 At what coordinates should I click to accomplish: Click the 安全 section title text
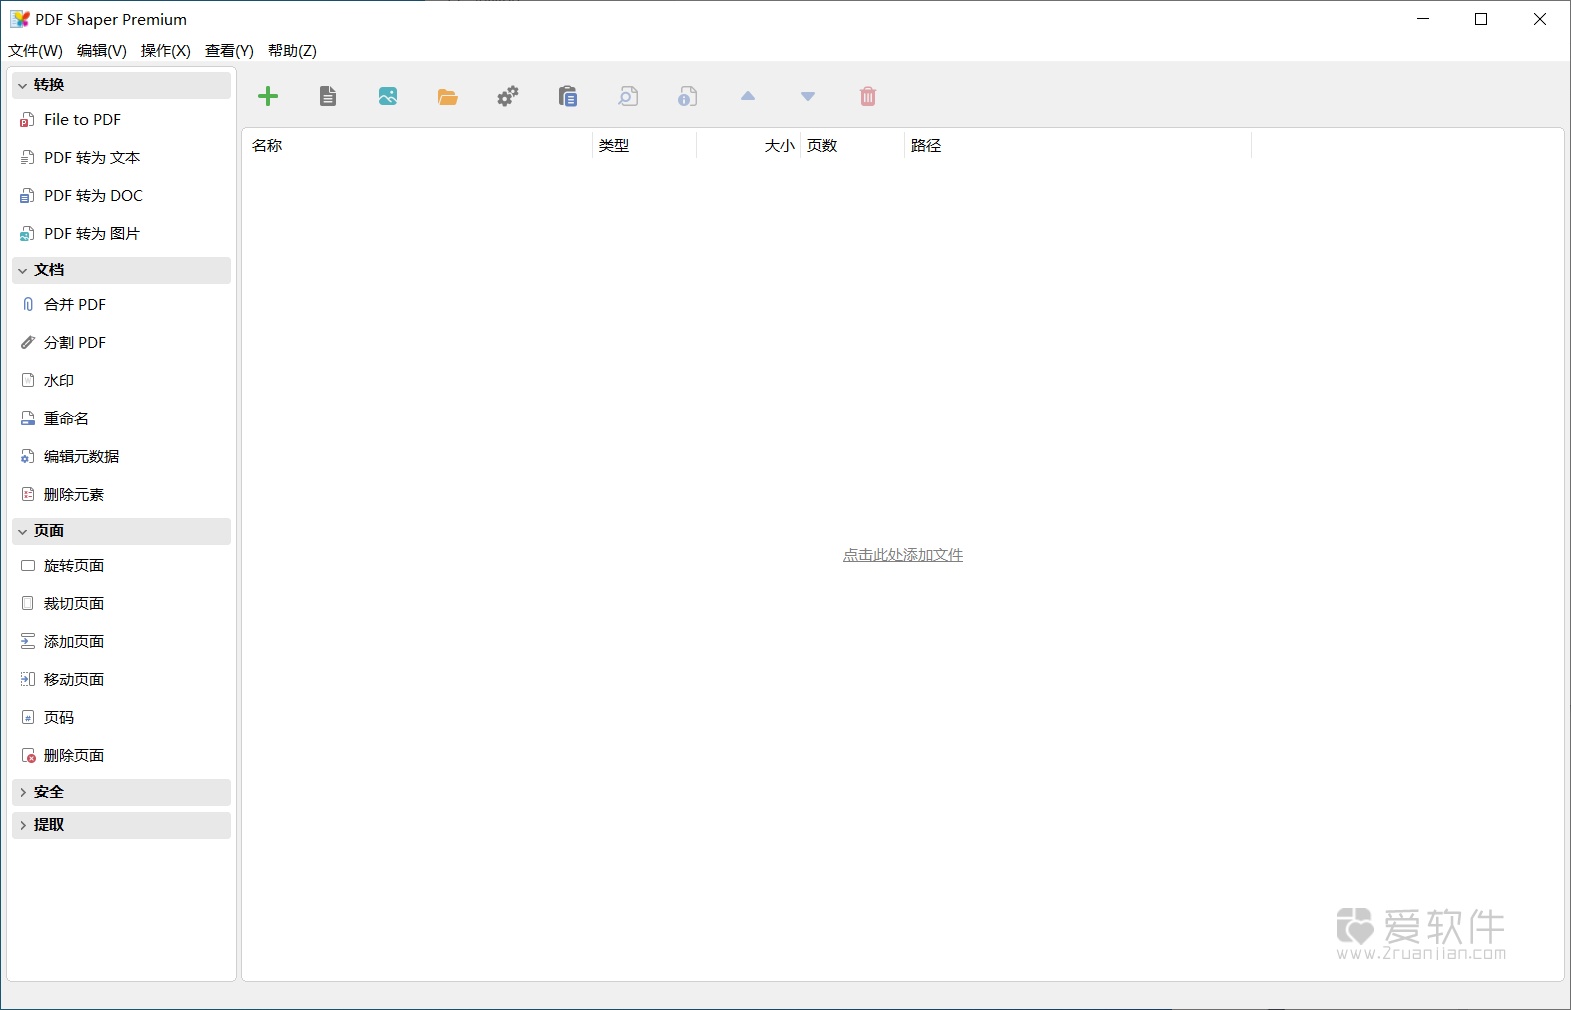click(49, 792)
